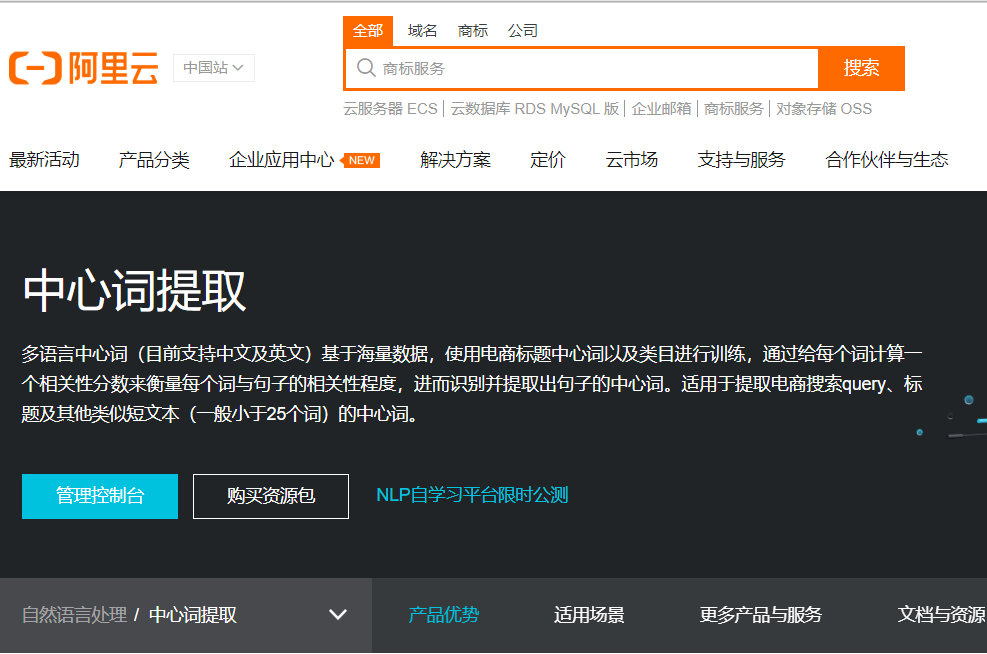This screenshot has height=654, width=987.
Task: Switch to the 适用场景 section tab
Action: pos(589,615)
